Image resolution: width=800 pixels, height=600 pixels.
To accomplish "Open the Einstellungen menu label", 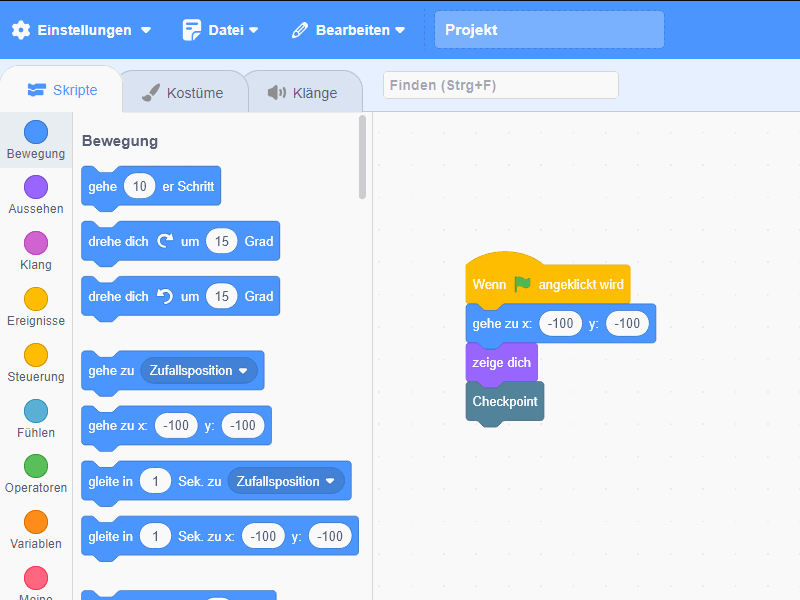I will [x=84, y=30].
